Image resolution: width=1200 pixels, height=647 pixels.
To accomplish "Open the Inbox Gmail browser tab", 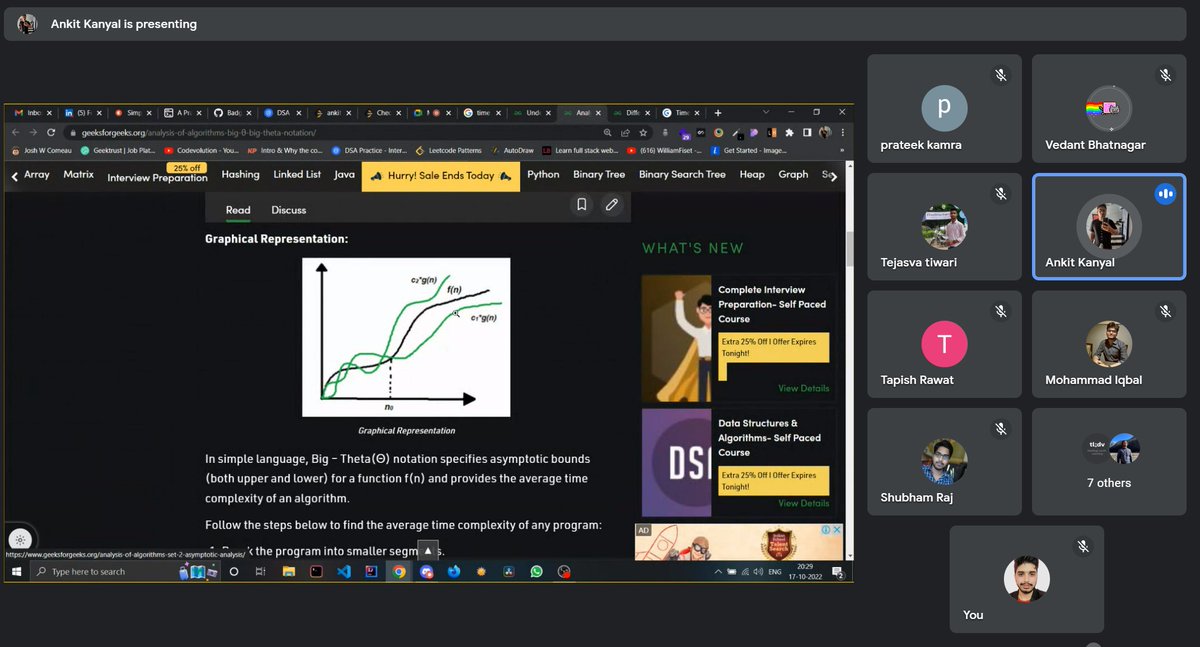I will pyautogui.click(x=35, y=113).
